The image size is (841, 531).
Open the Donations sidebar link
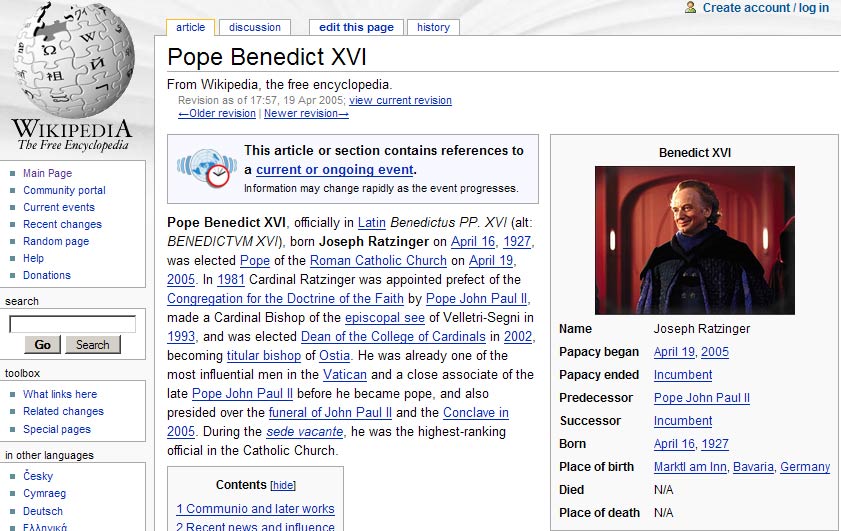coord(47,275)
